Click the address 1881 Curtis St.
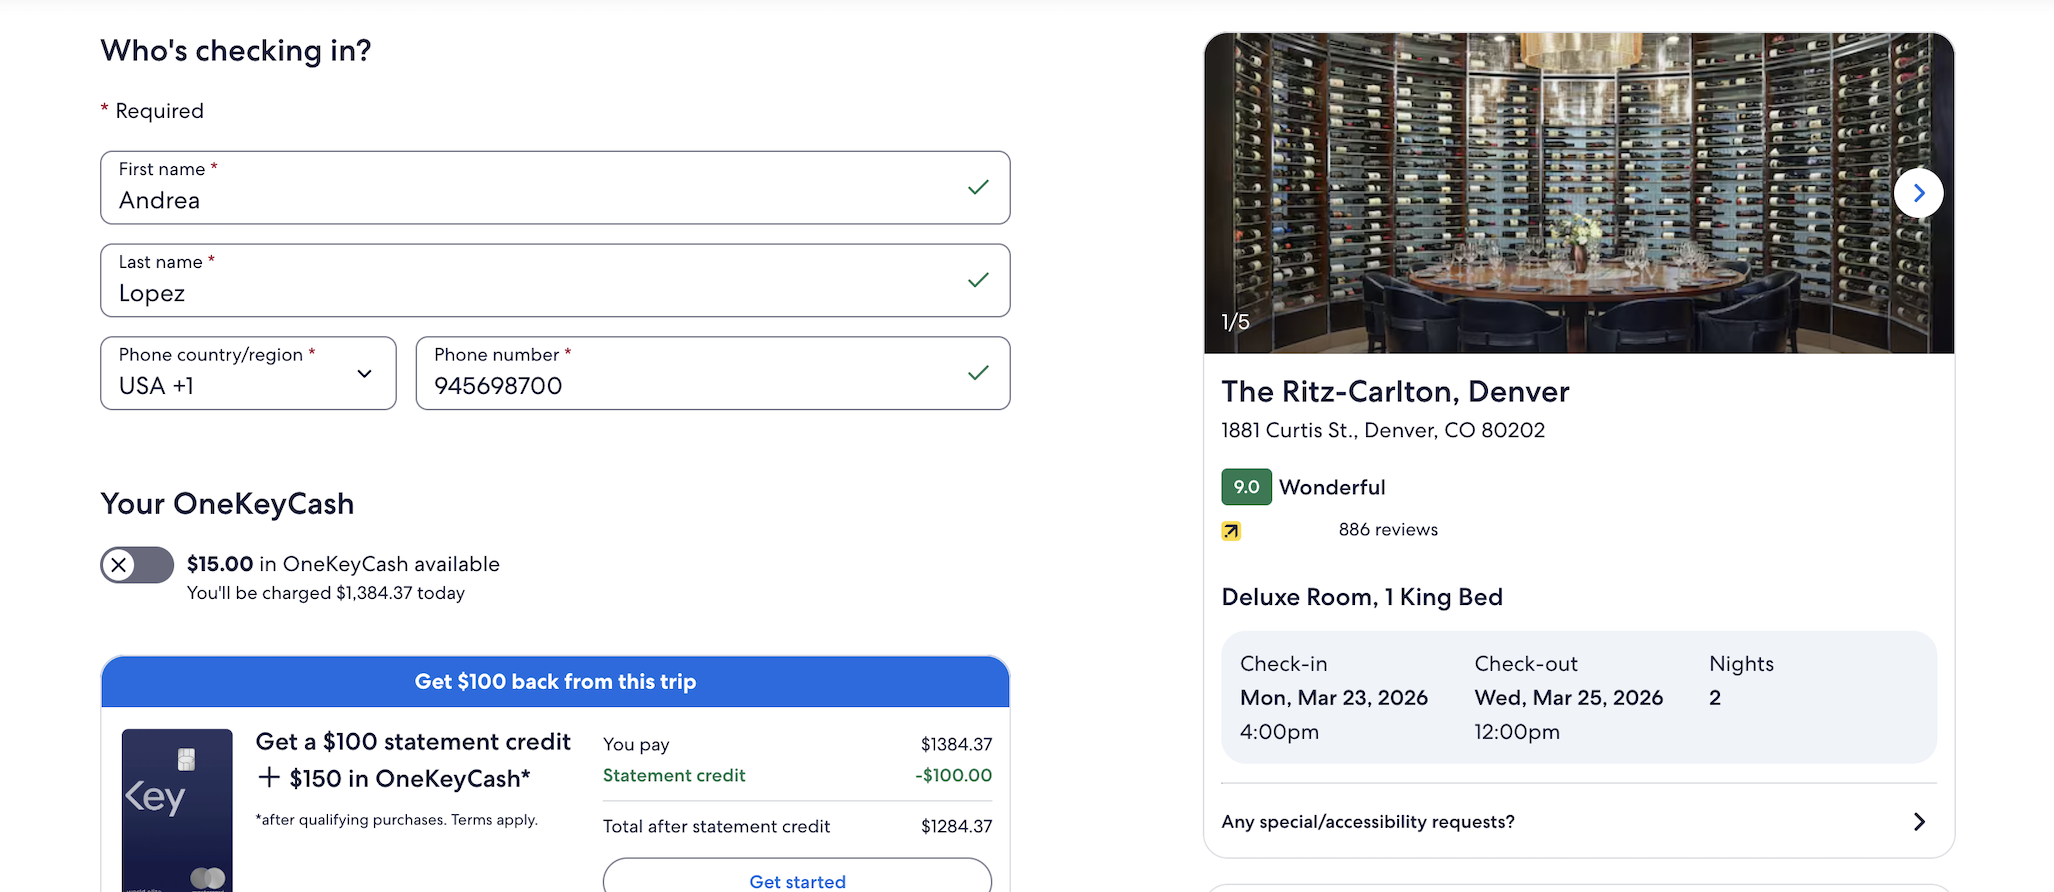2054x892 pixels. [1383, 431]
